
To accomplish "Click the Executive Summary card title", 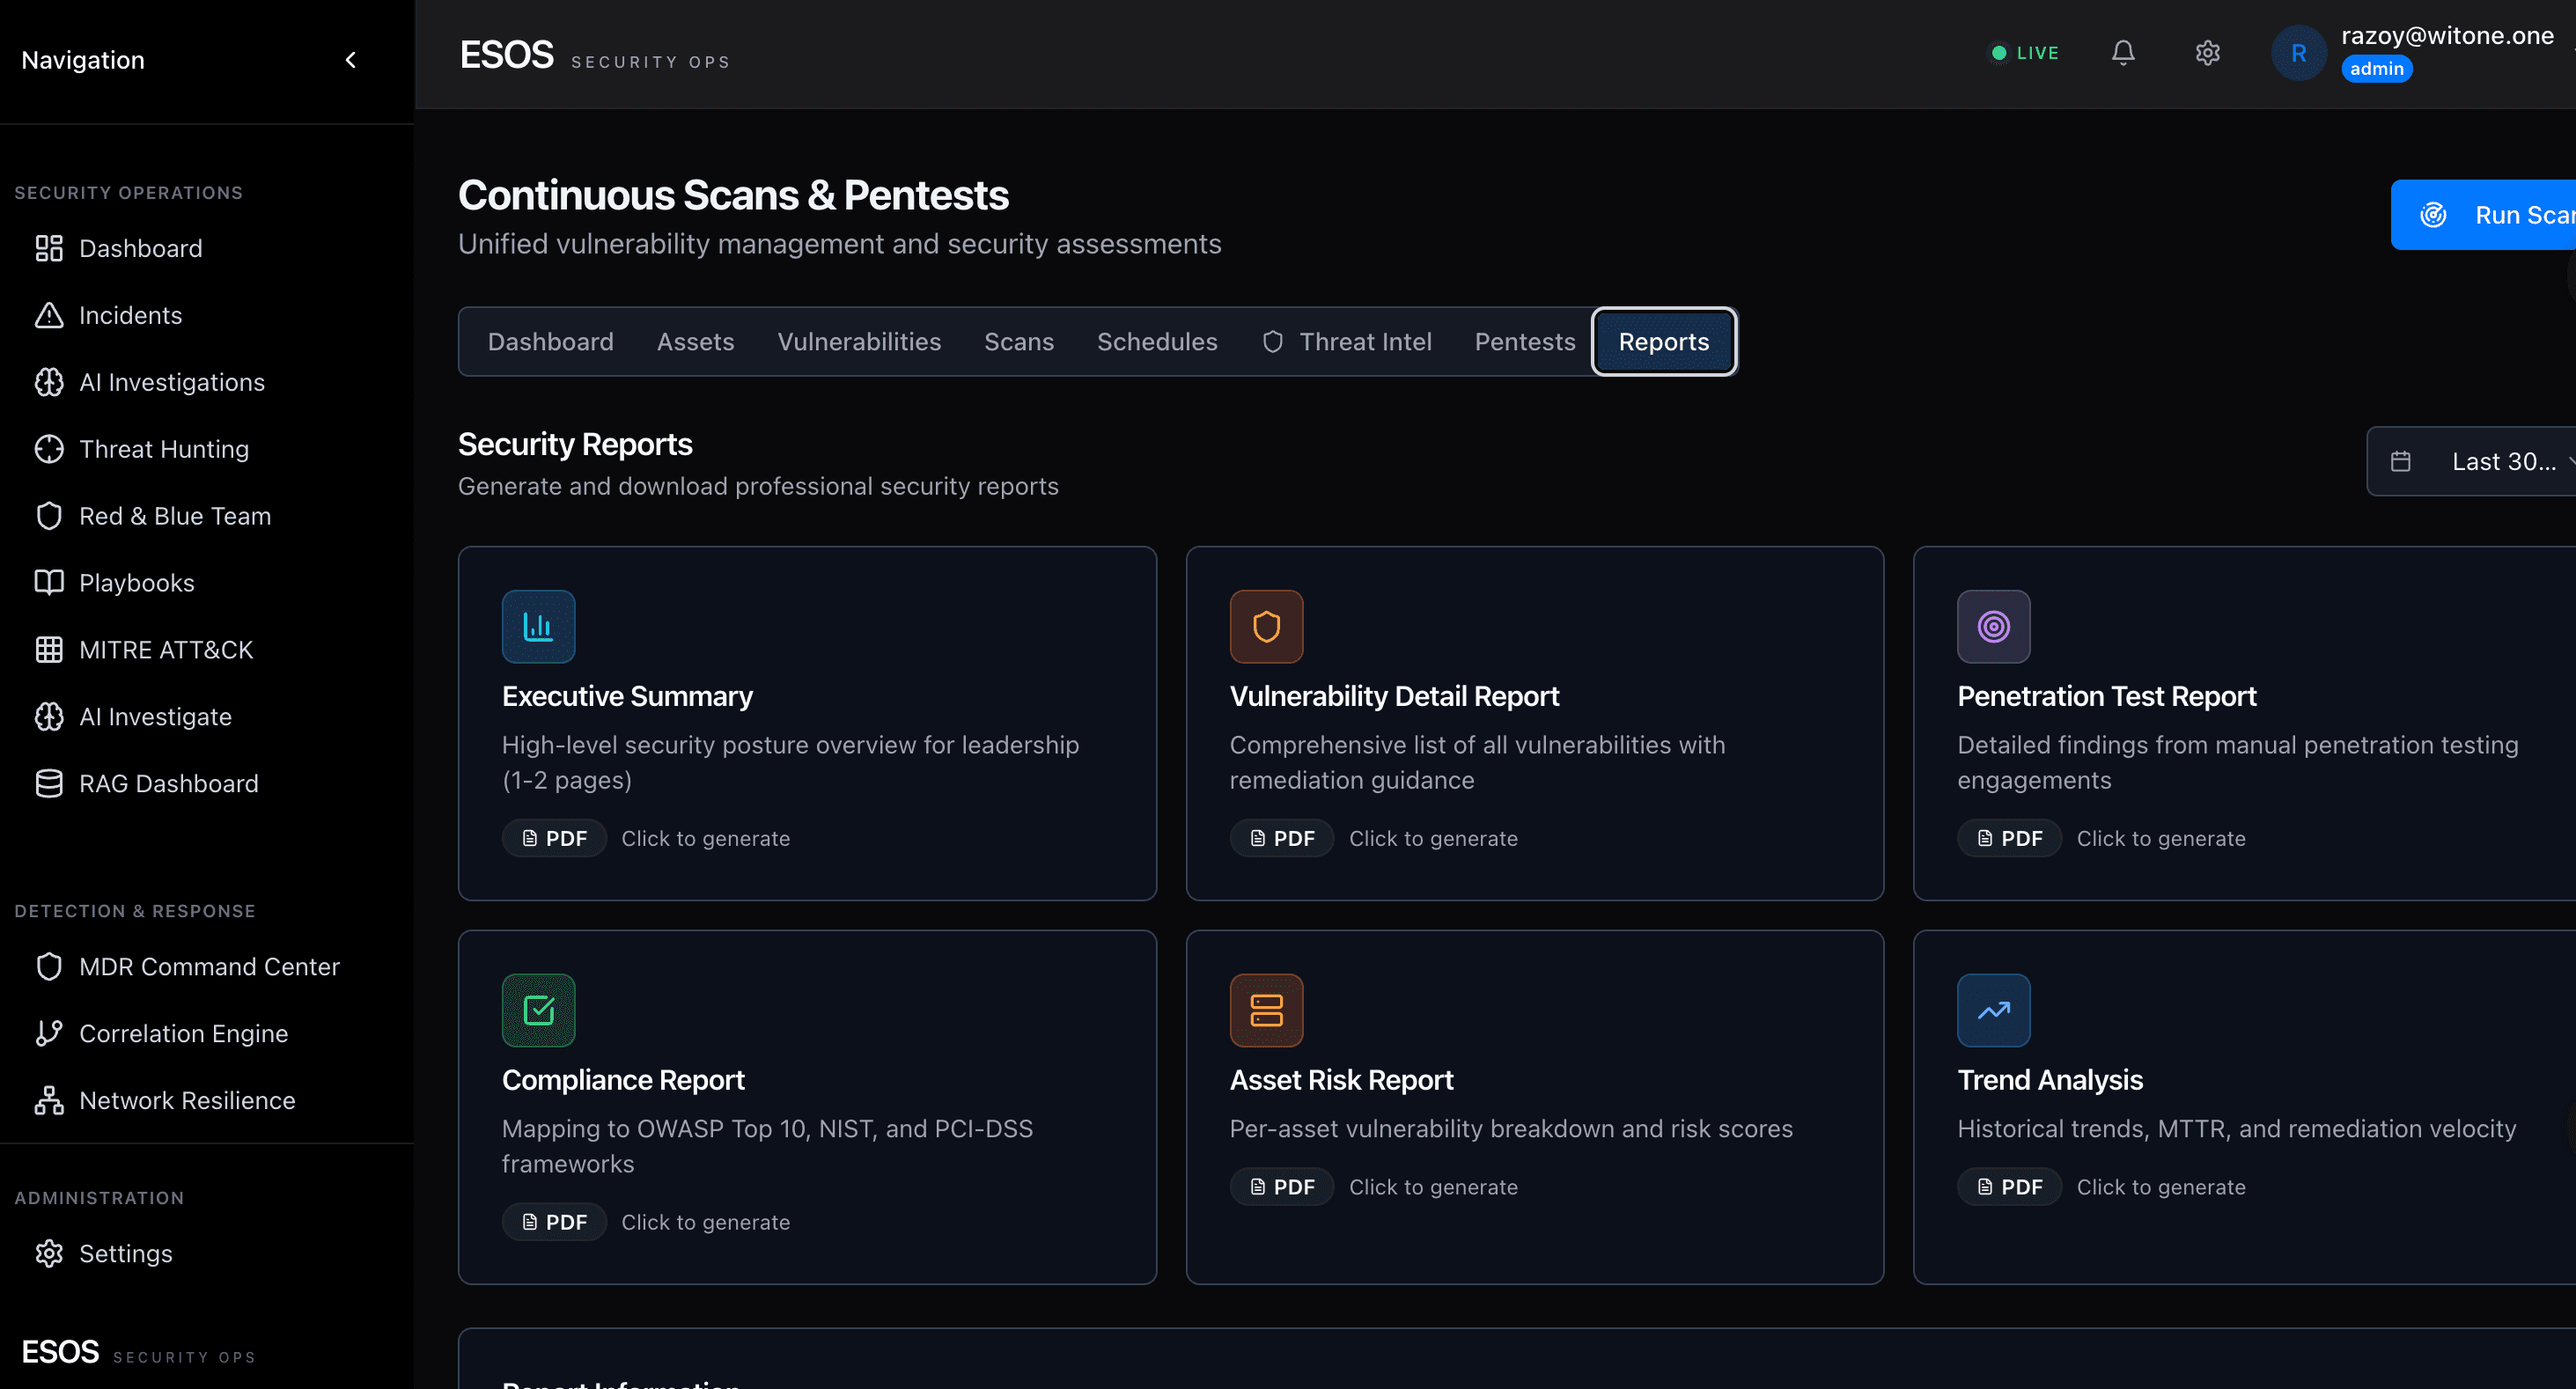I will (627, 696).
